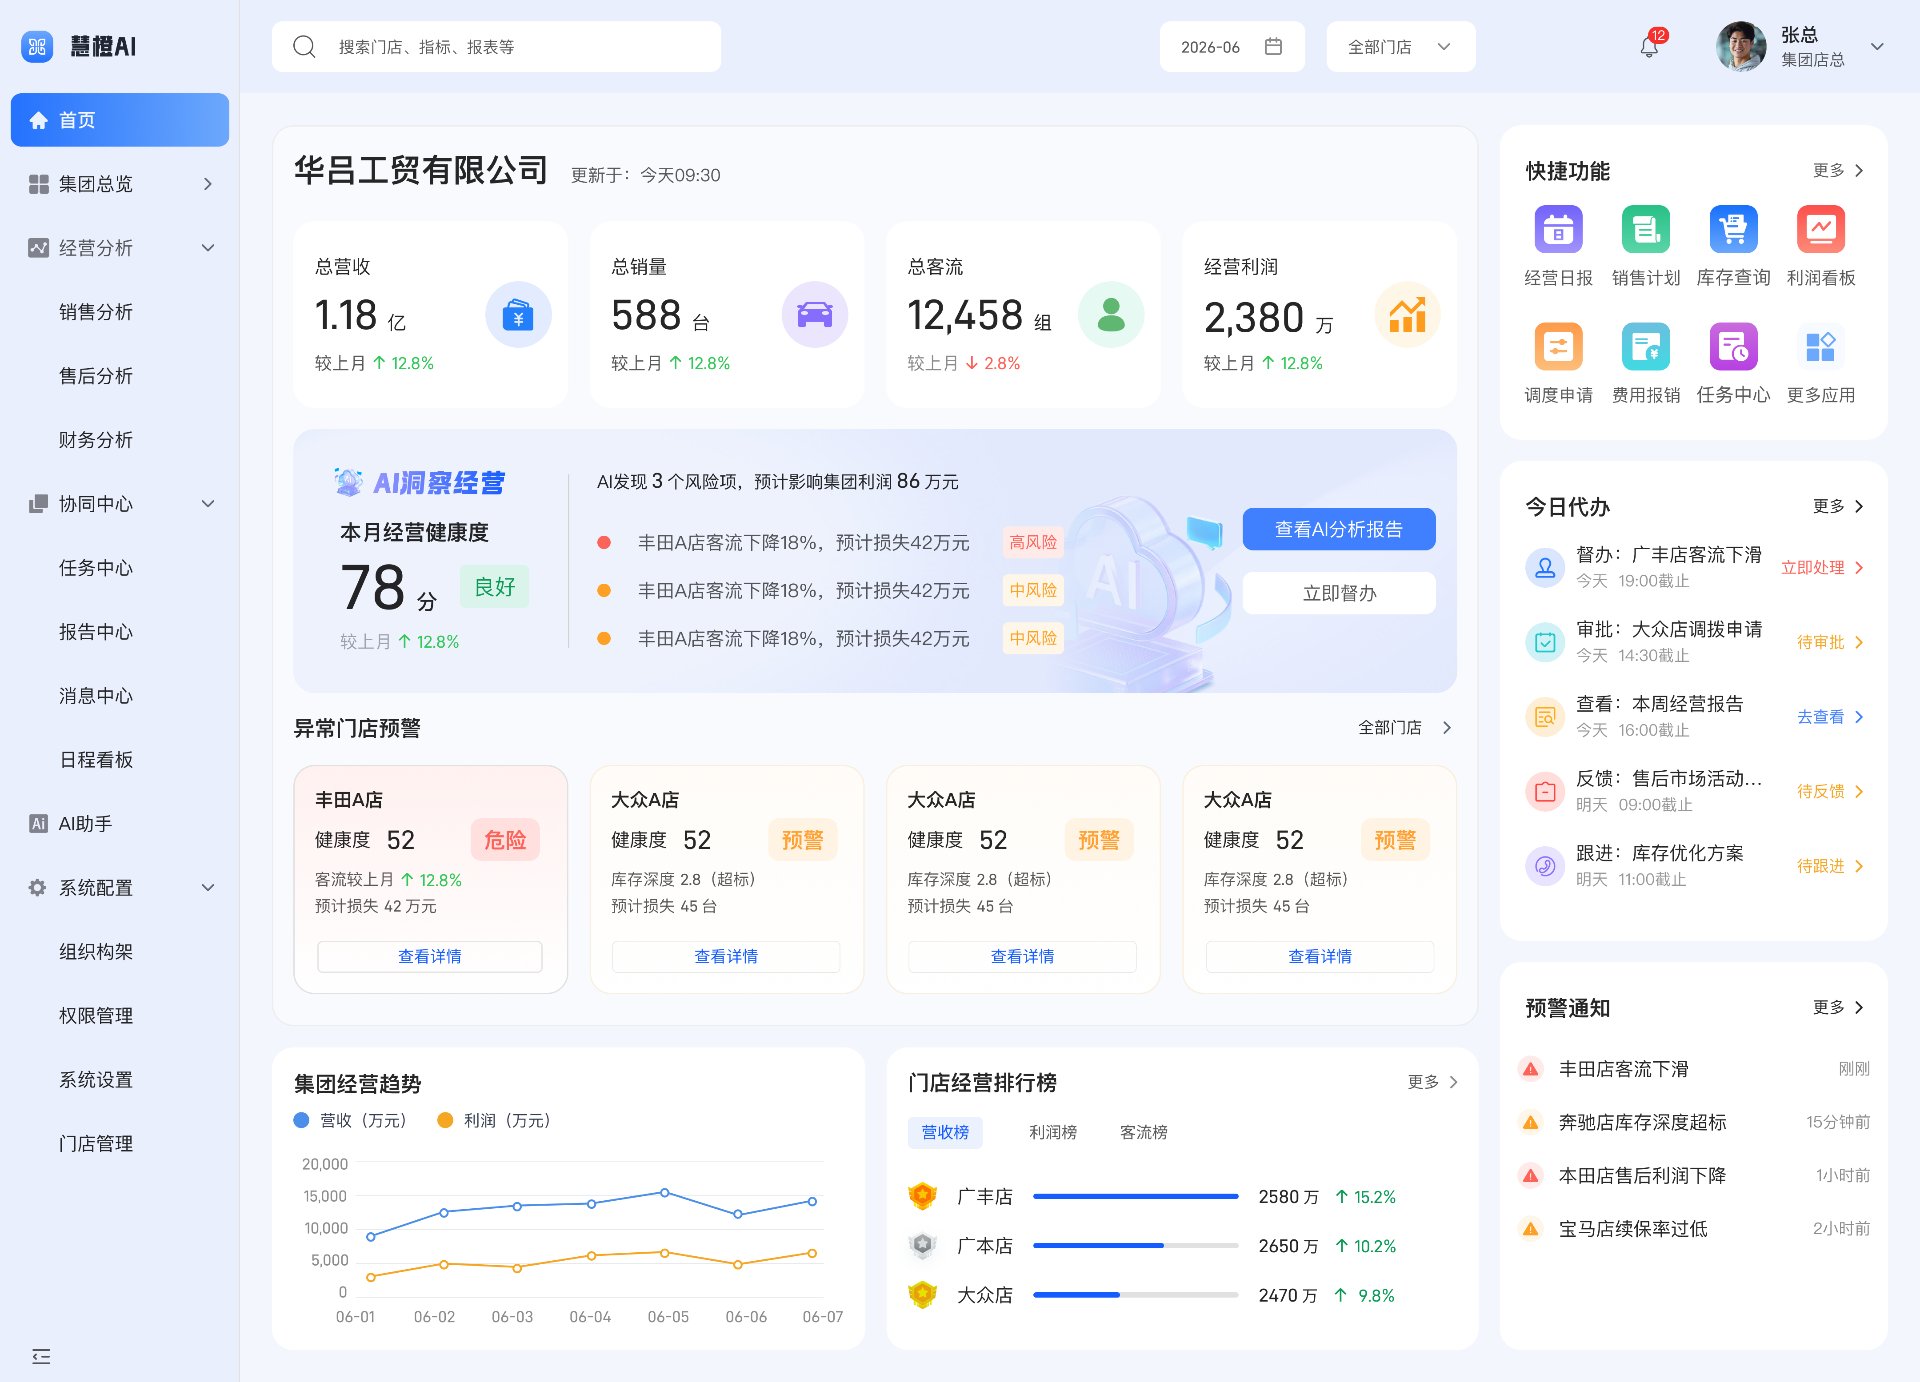
Task: Collapse the sidebar with the bottom-left icon
Action: tap(41, 1356)
